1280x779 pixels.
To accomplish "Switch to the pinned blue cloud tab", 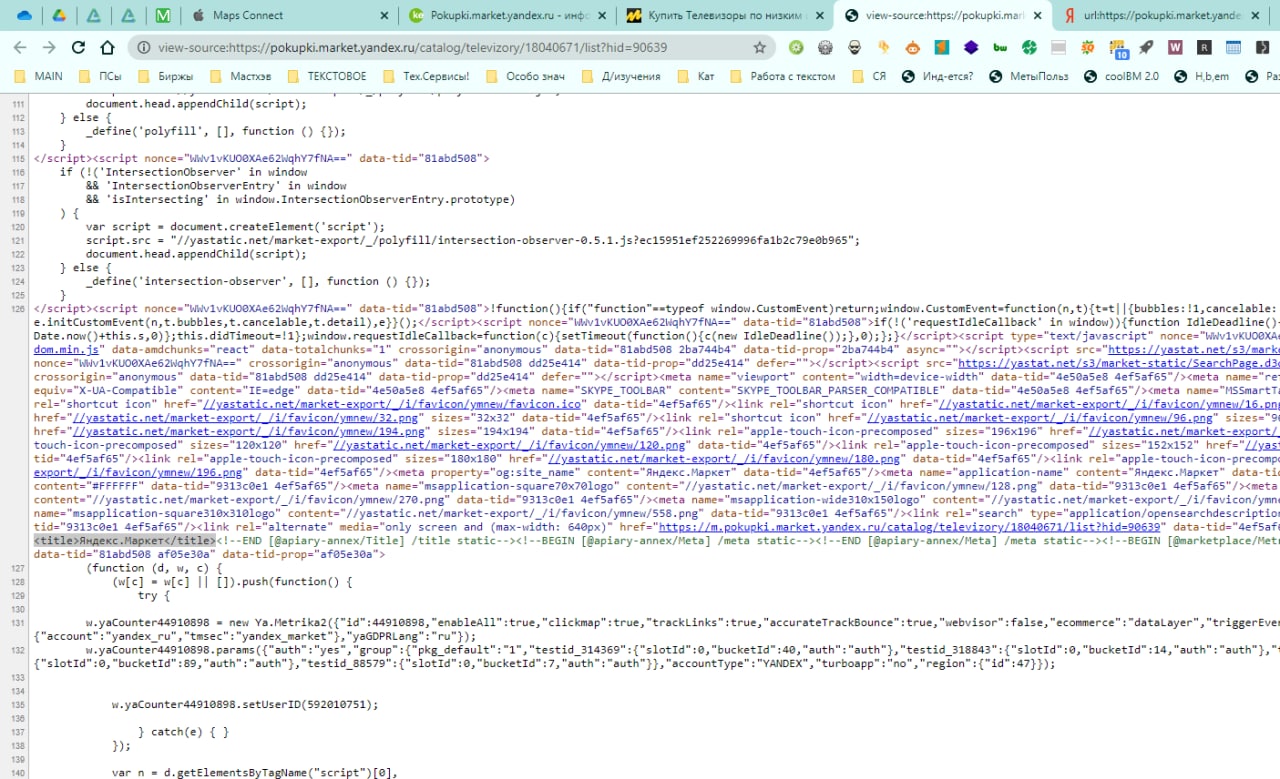I will (x=24, y=16).
